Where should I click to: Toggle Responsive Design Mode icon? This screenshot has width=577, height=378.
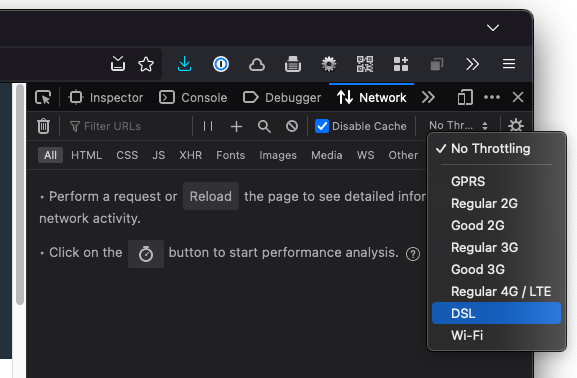tap(465, 98)
